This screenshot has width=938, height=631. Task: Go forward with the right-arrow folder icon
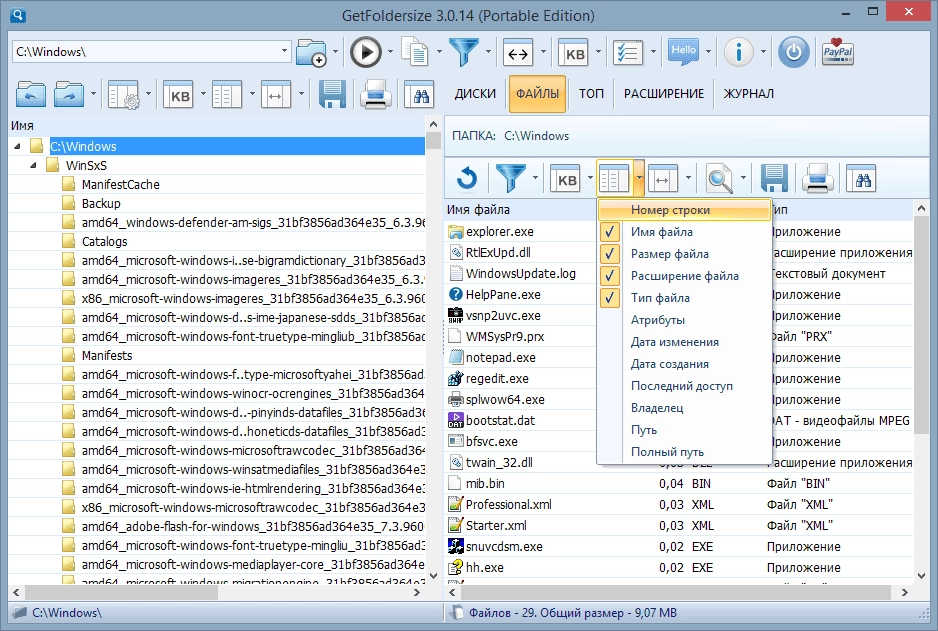click(69, 94)
